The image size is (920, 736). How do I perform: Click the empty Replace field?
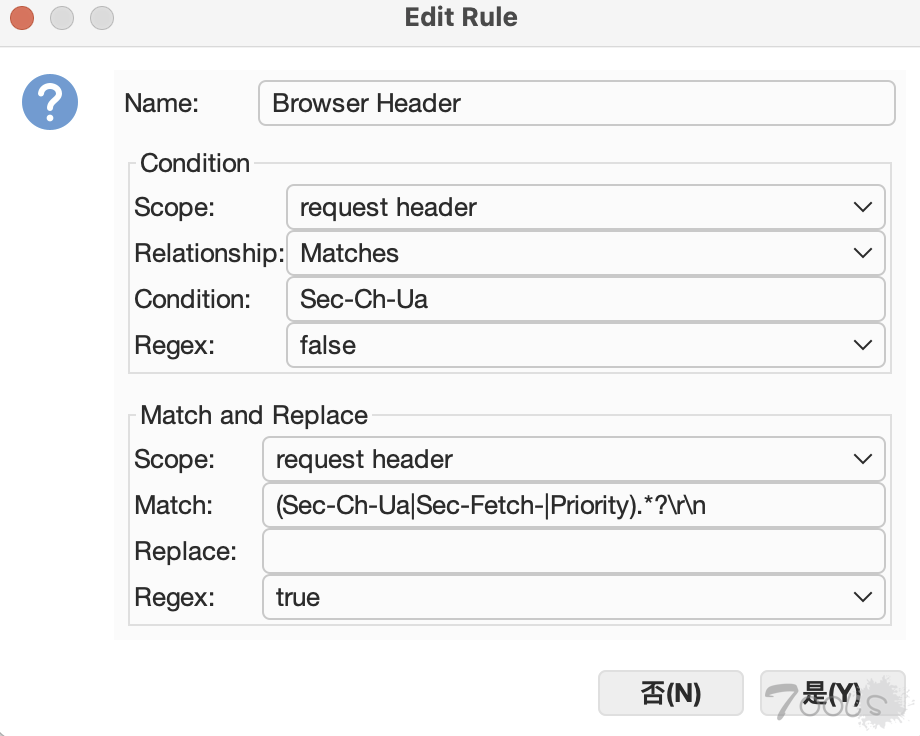[x=573, y=551]
